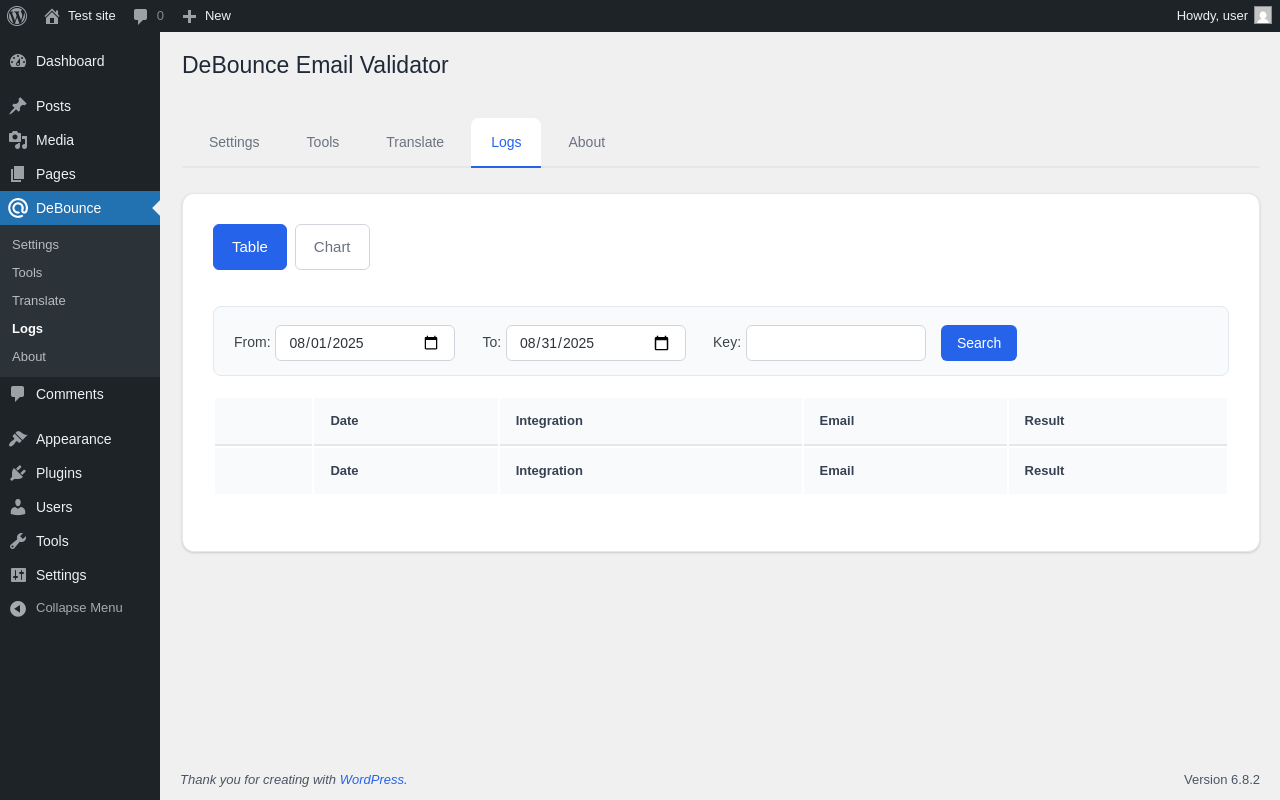This screenshot has width=1280, height=800.
Task: Click the From date field
Action: (x=365, y=343)
